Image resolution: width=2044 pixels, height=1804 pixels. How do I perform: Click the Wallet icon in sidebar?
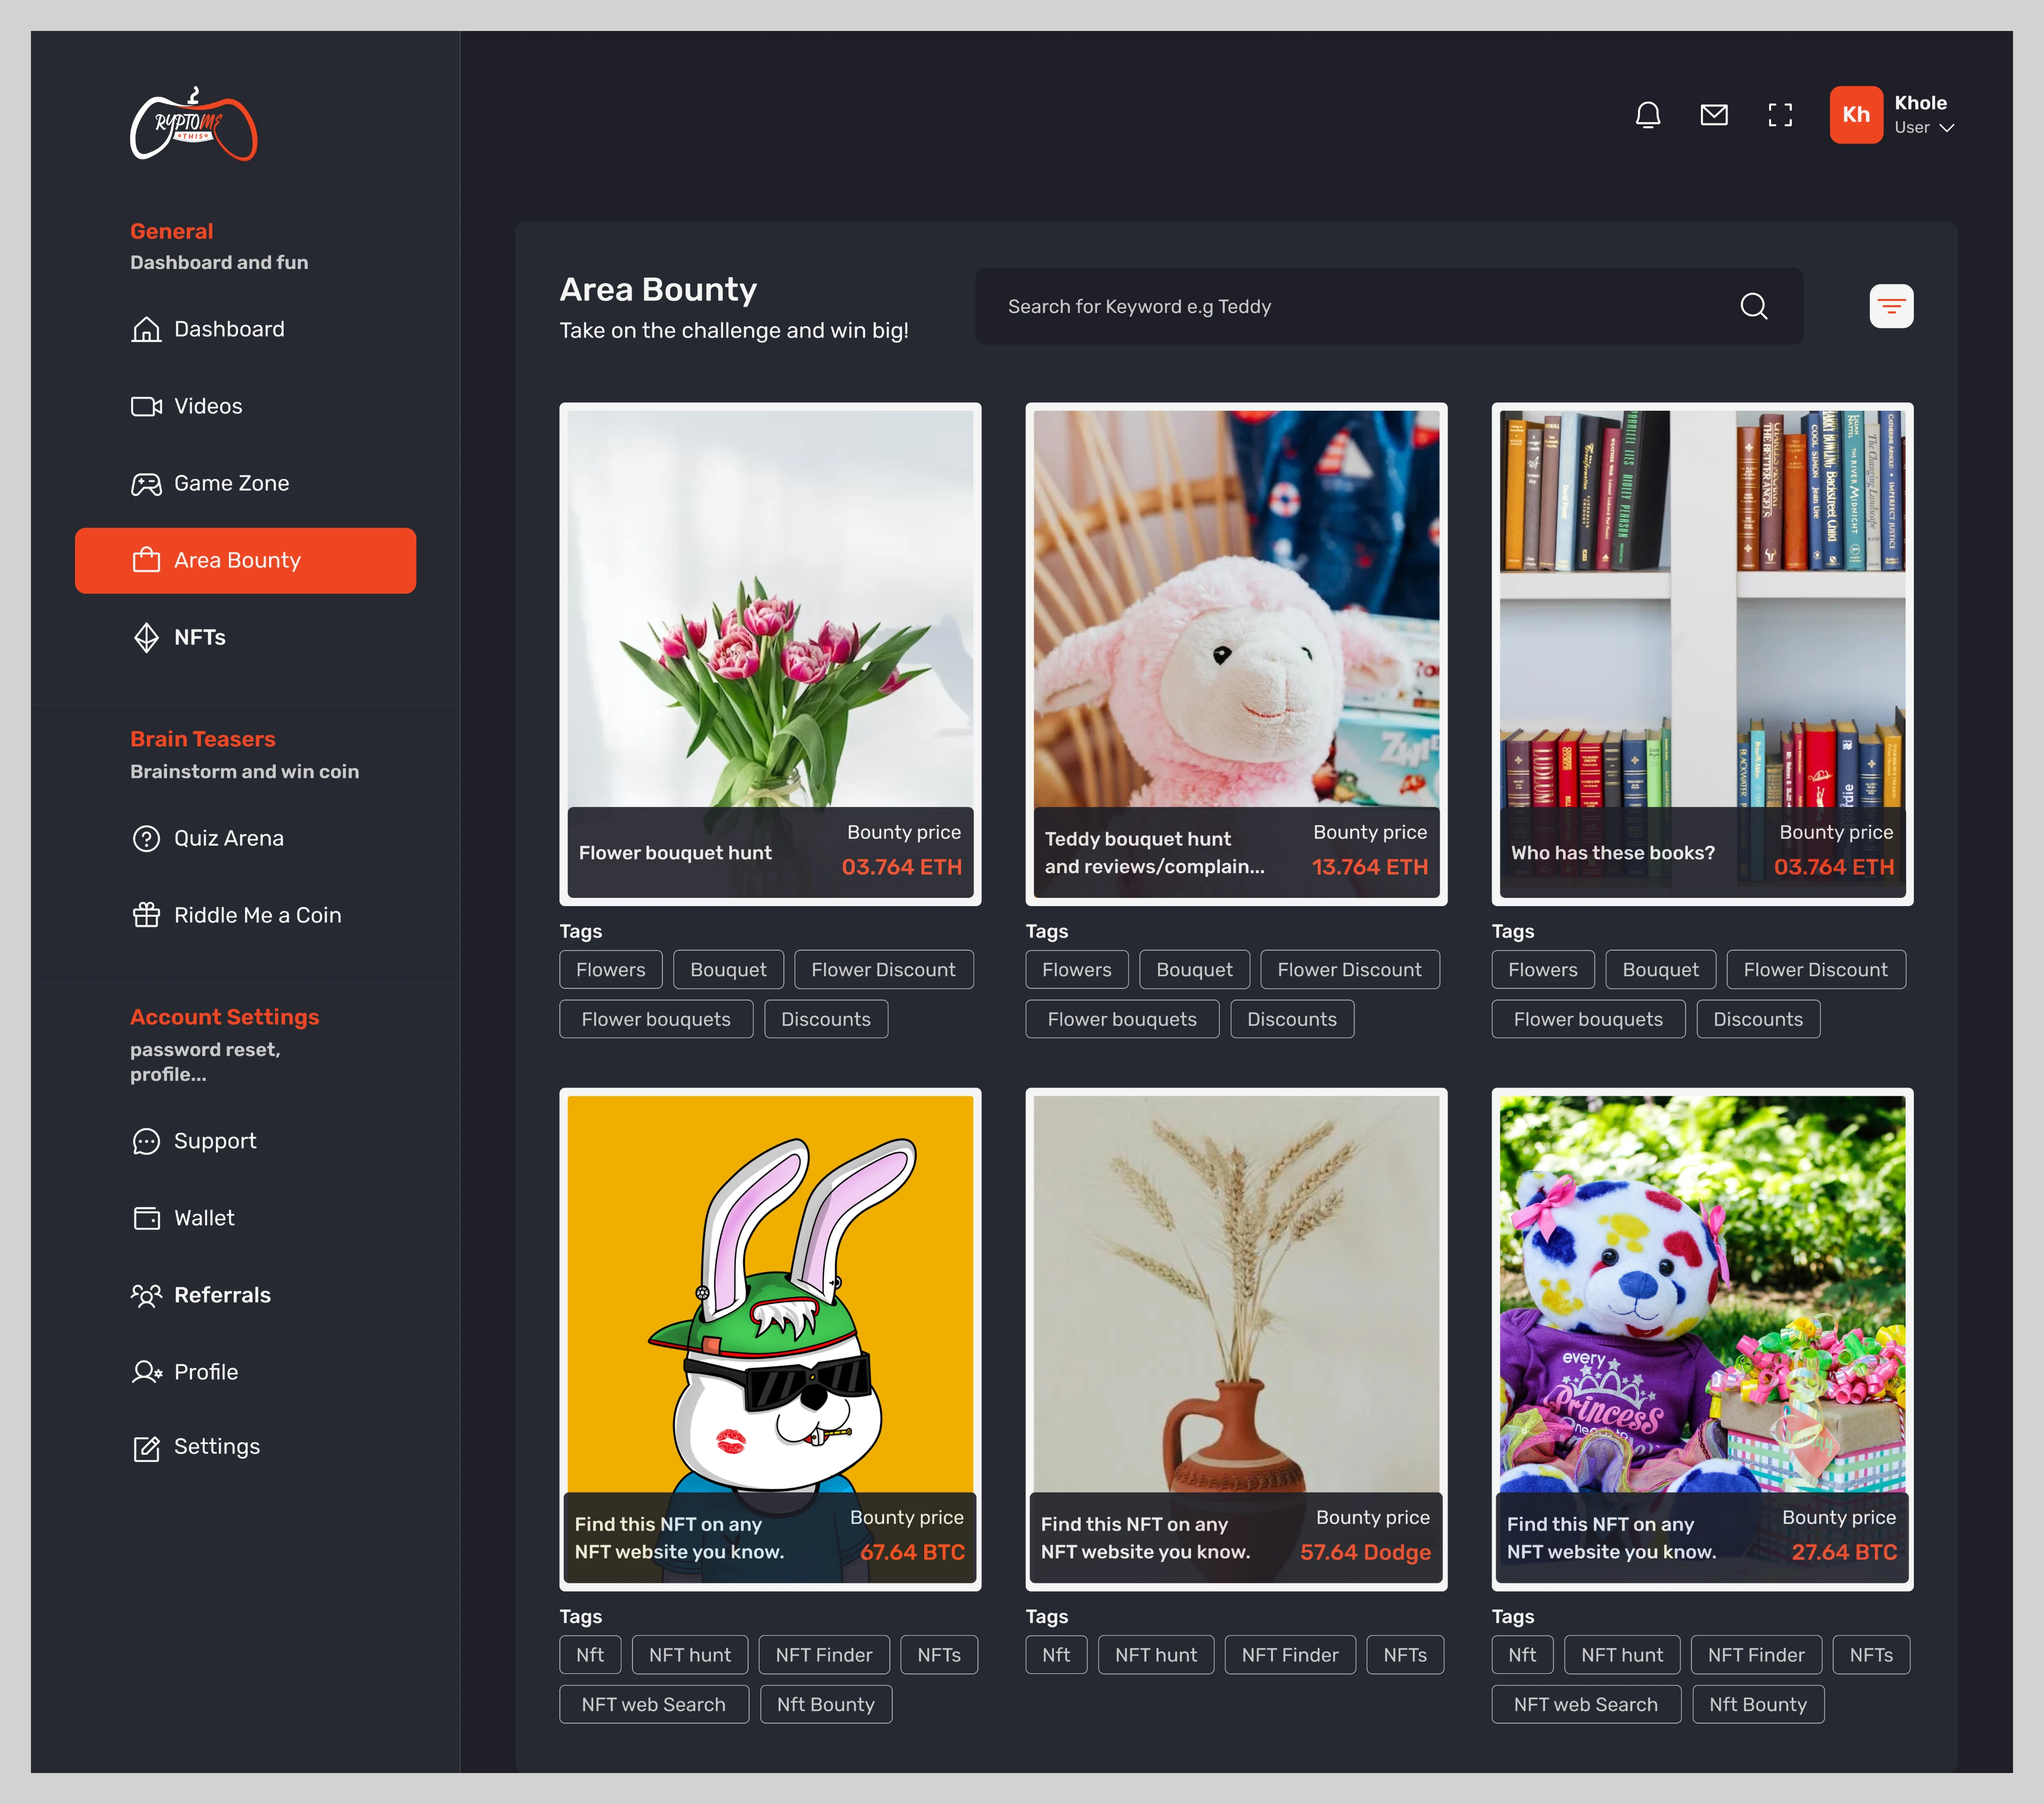[x=146, y=1218]
